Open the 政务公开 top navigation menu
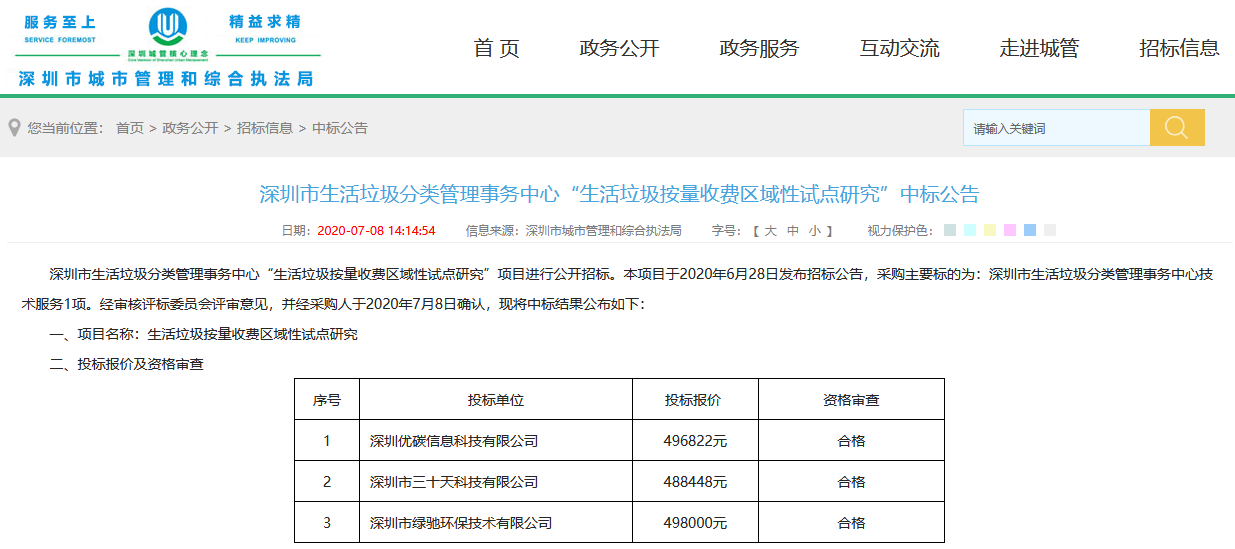This screenshot has width=1235, height=549. pos(619,48)
